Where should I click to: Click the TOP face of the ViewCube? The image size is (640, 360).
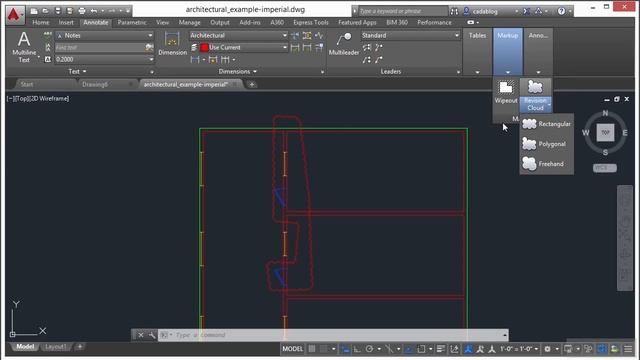click(605, 133)
